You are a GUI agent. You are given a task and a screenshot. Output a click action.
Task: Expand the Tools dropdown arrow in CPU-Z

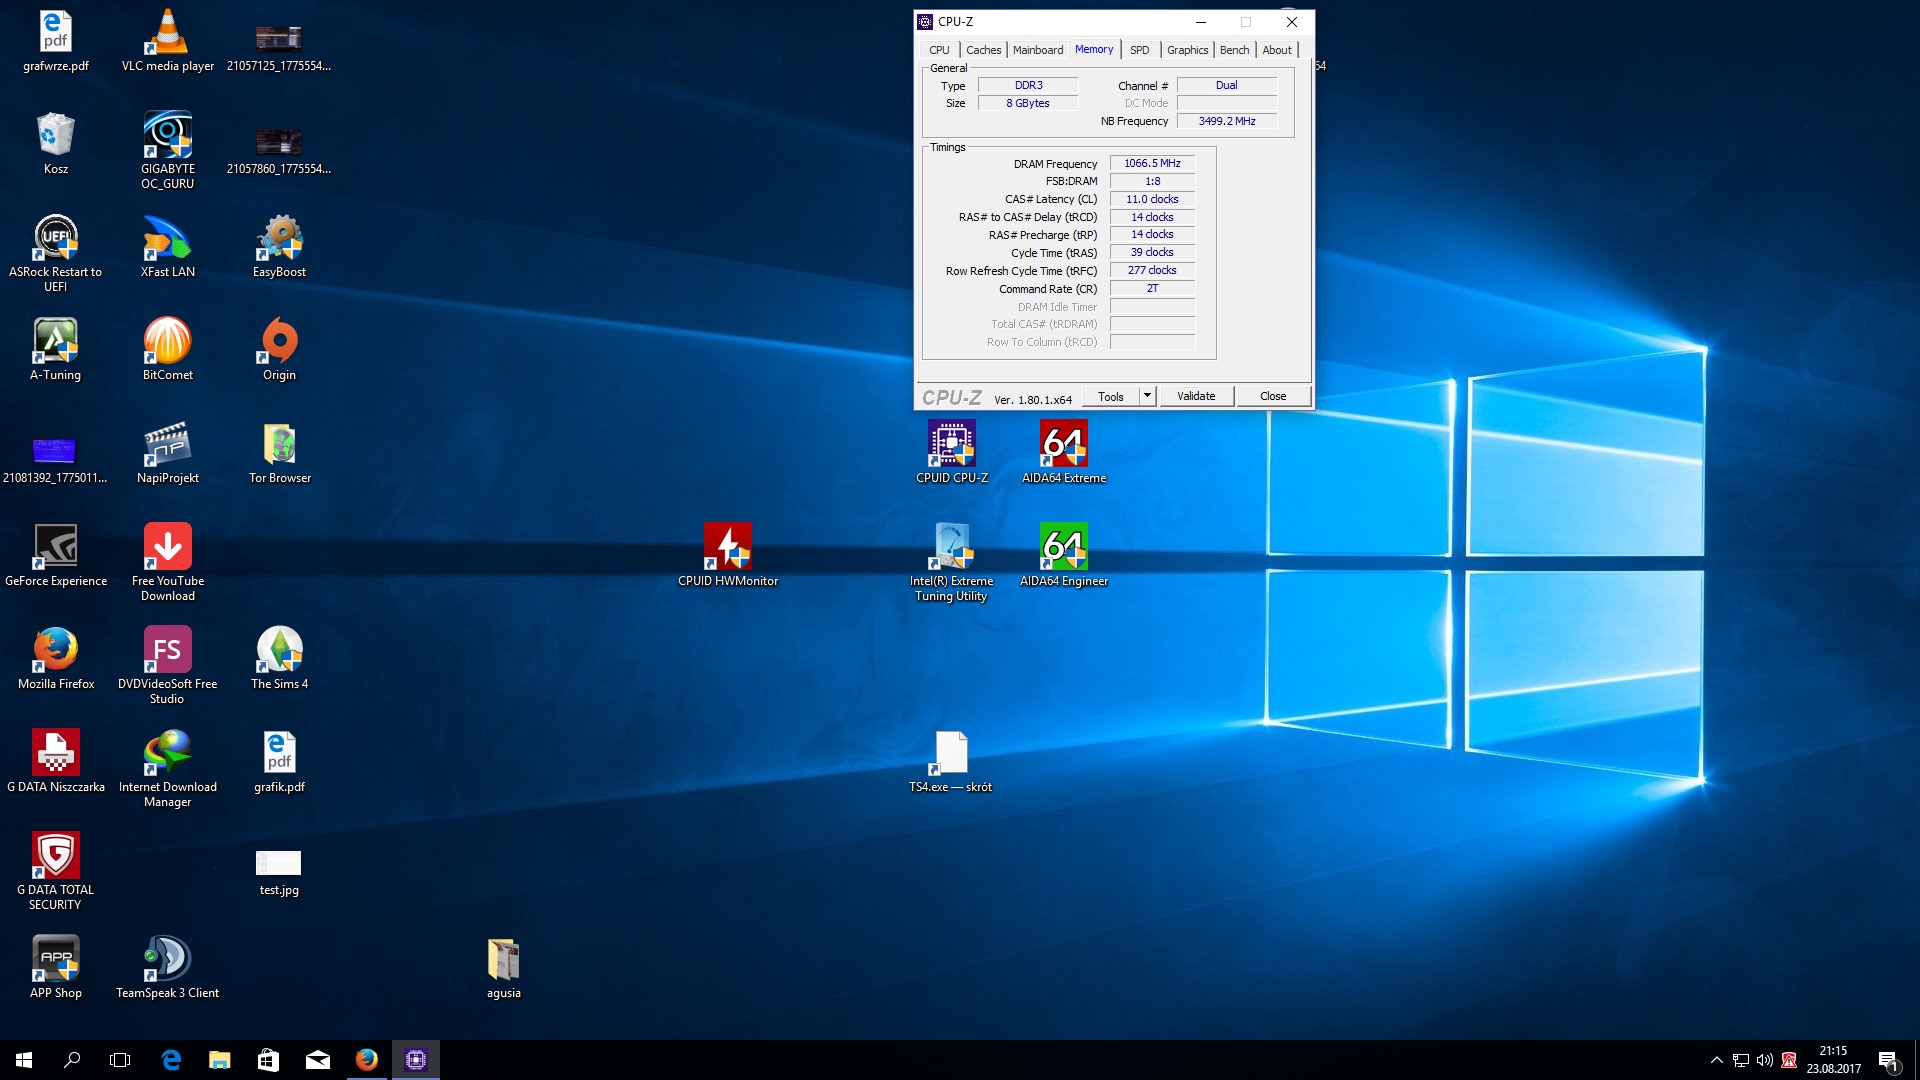point(1147,396)
